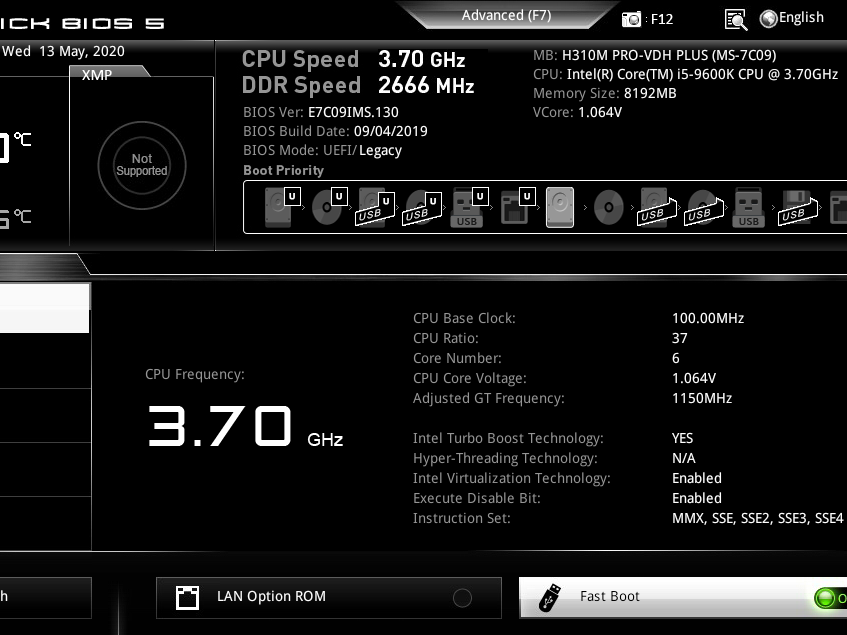The height and width of the screenshot is (635, 847).
Task: Click Adjusted GT Frequency '1150MHz'
Action: (702, 398)
